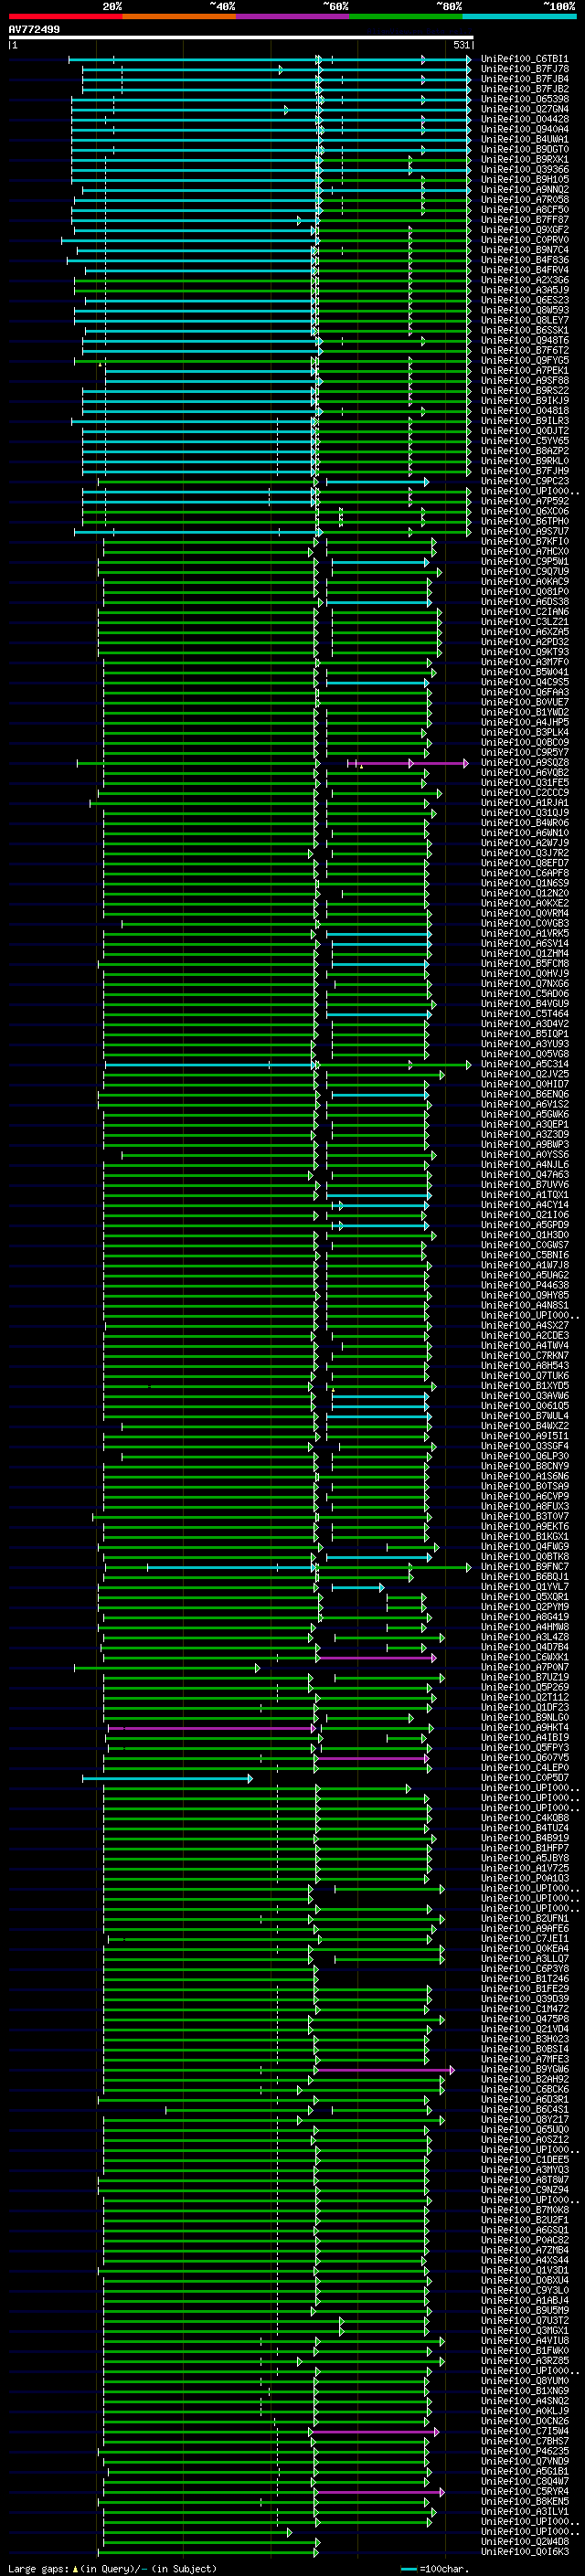This screenshot has height=2576, width=585.
Task: Pick the UniRef100_Q8Y217 entry name
Action: click(x=525, y=2119)
